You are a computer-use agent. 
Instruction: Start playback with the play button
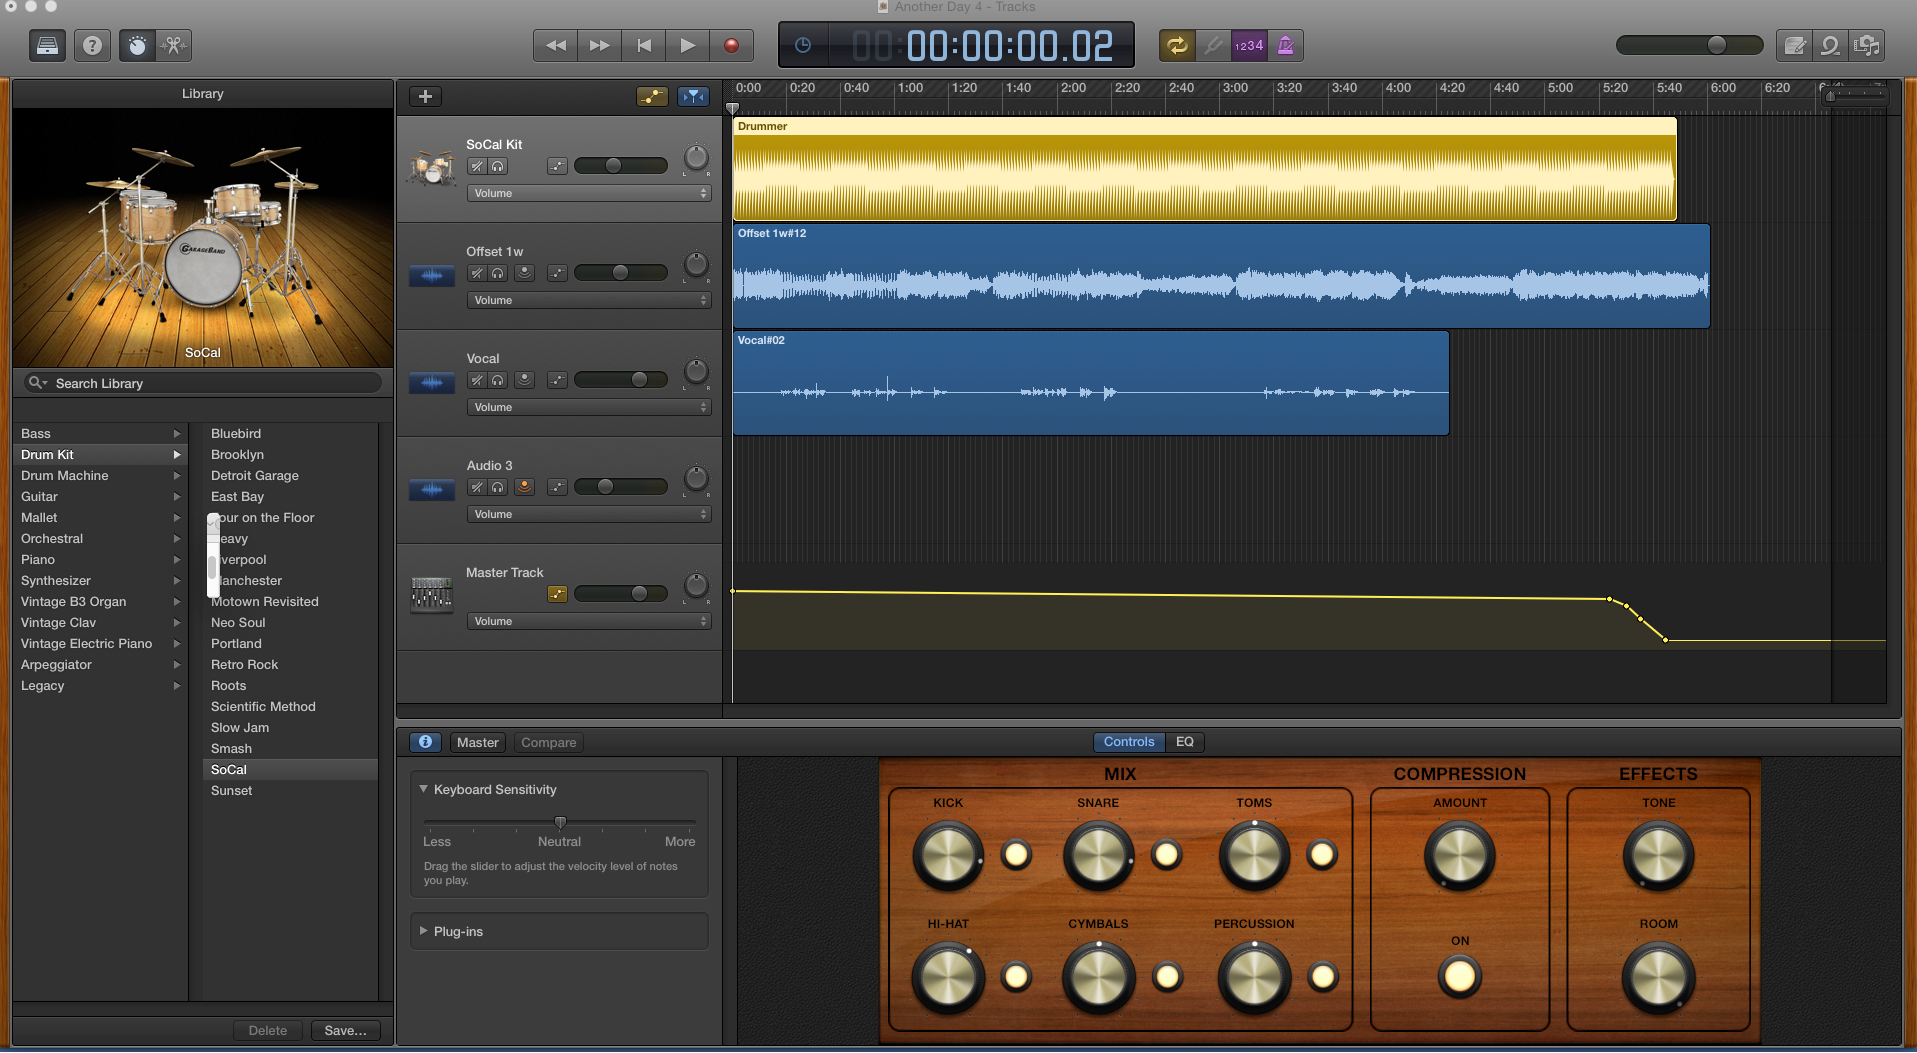click(687, 46)
